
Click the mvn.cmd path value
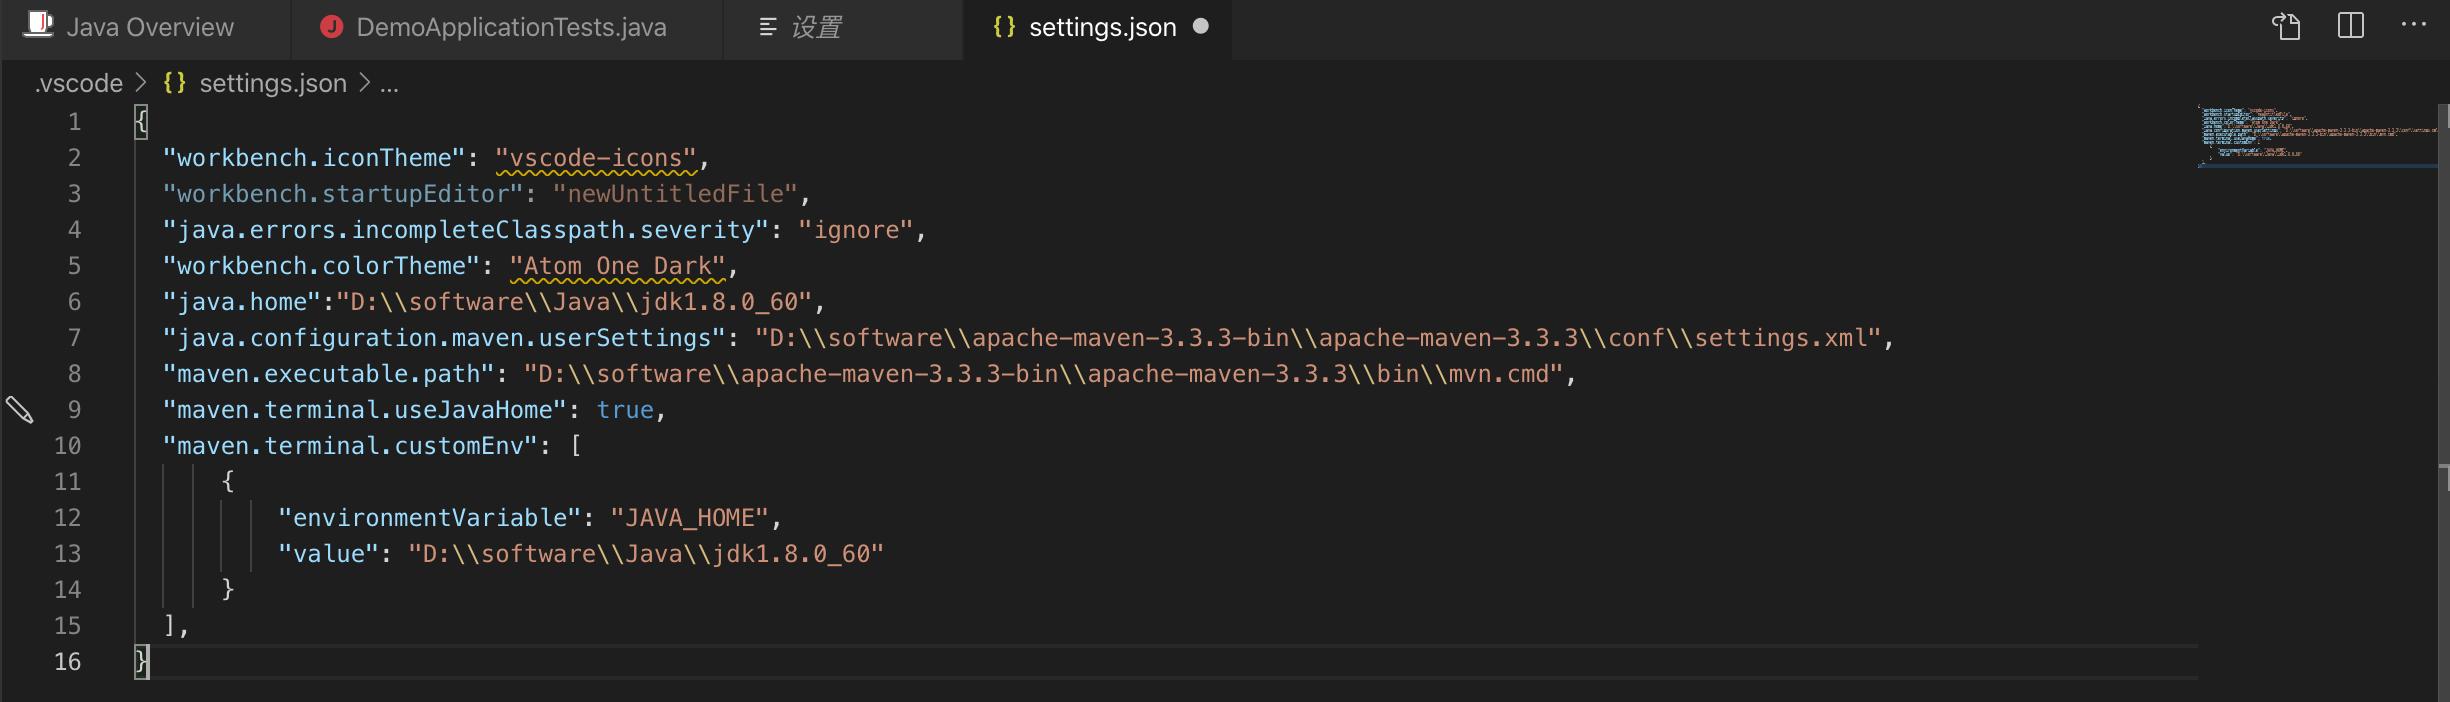[1044, 374]
